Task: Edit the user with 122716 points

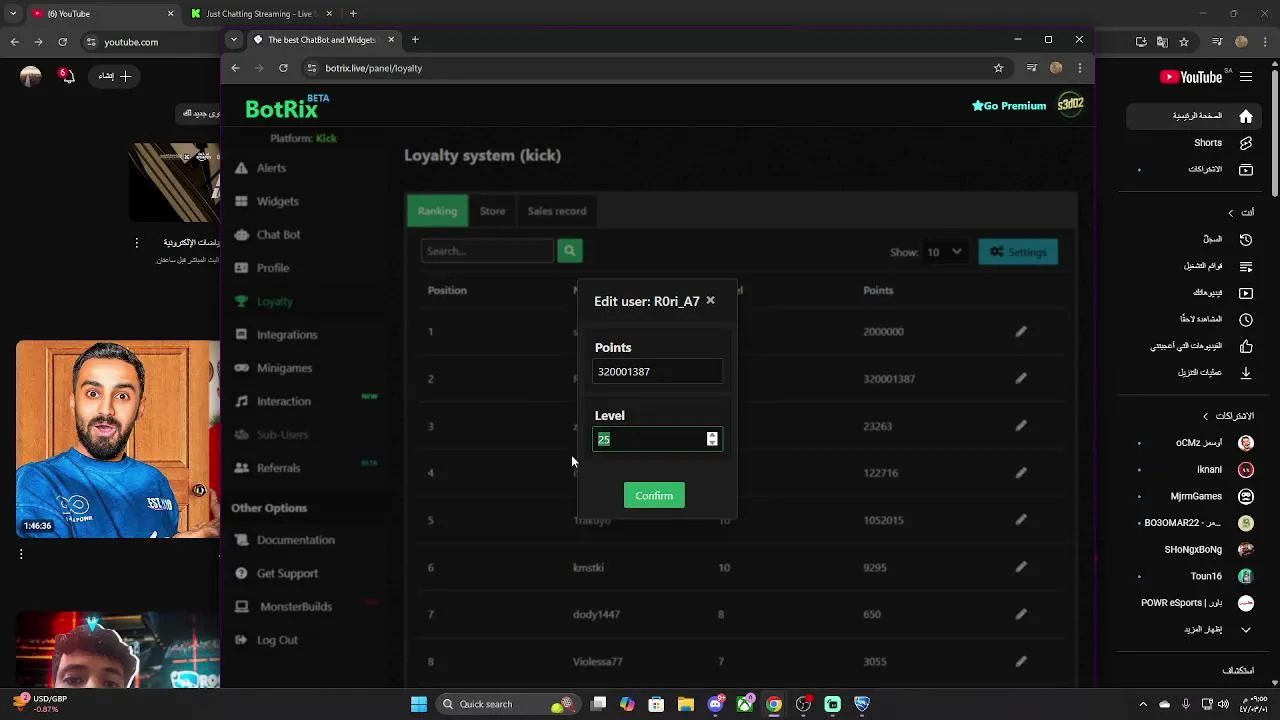Action: tap(1021, 472)
